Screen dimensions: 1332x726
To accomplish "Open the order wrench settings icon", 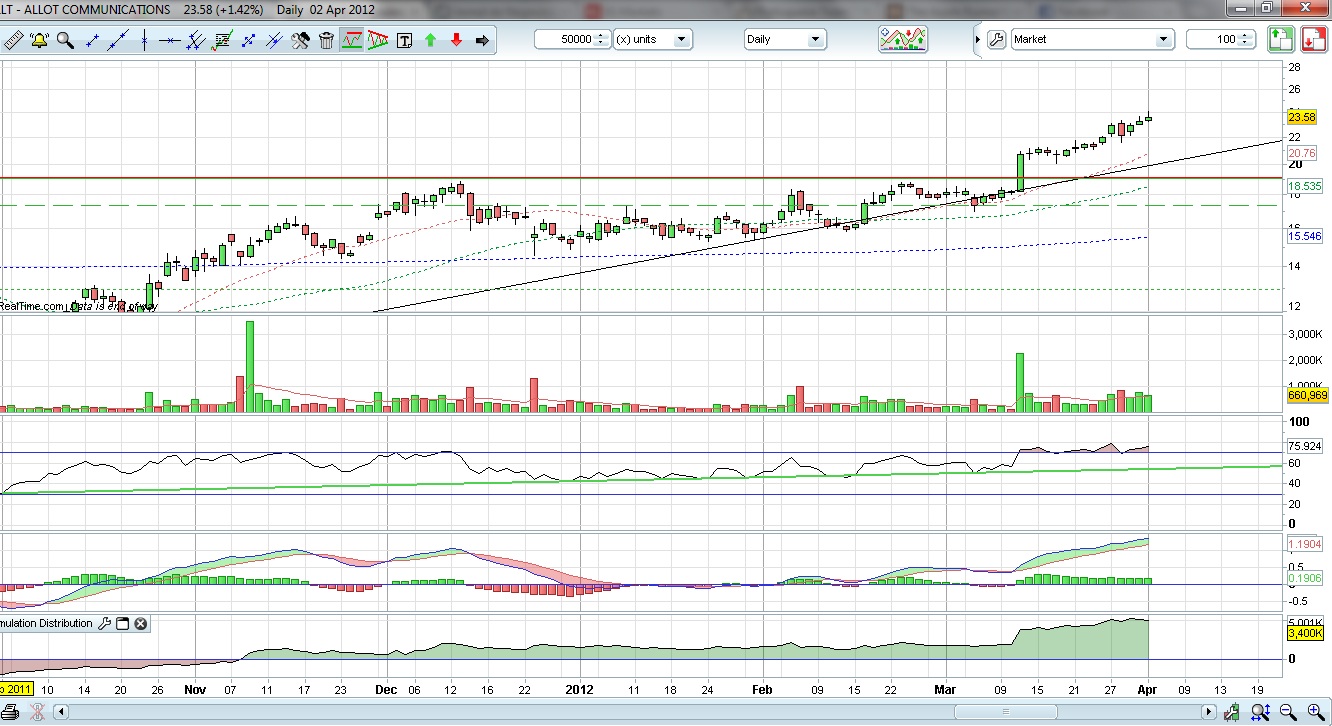I will pyautogui.click(x=995, y=39).
